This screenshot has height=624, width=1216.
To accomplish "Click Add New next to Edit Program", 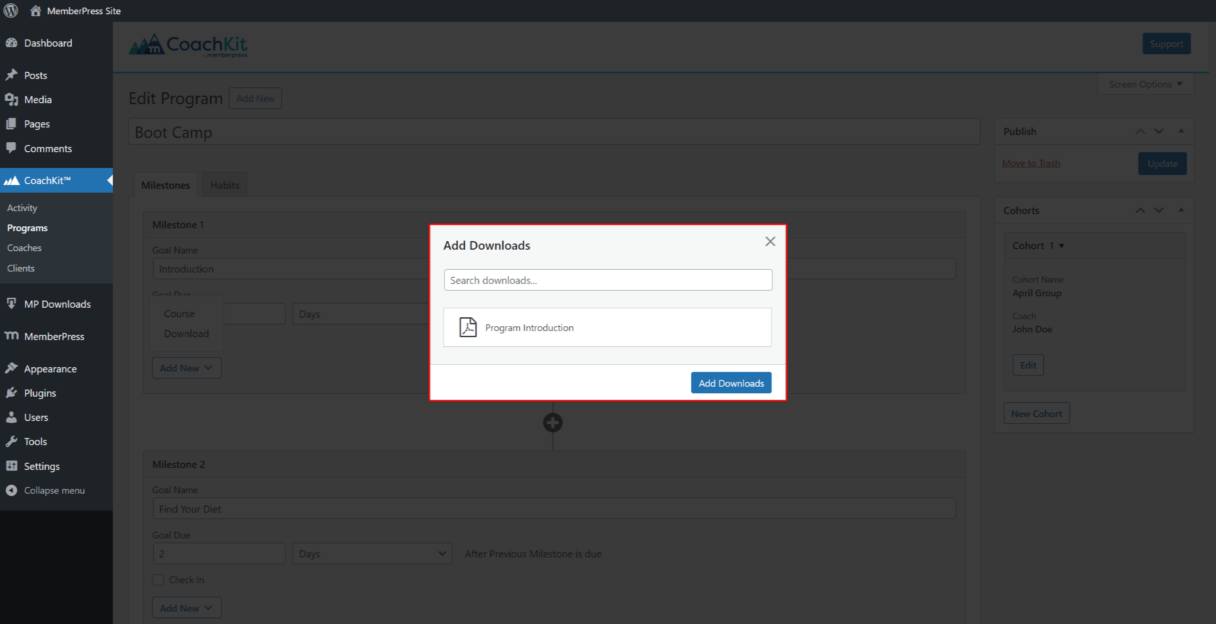I will pyautogui.click(x=255, y=98).
